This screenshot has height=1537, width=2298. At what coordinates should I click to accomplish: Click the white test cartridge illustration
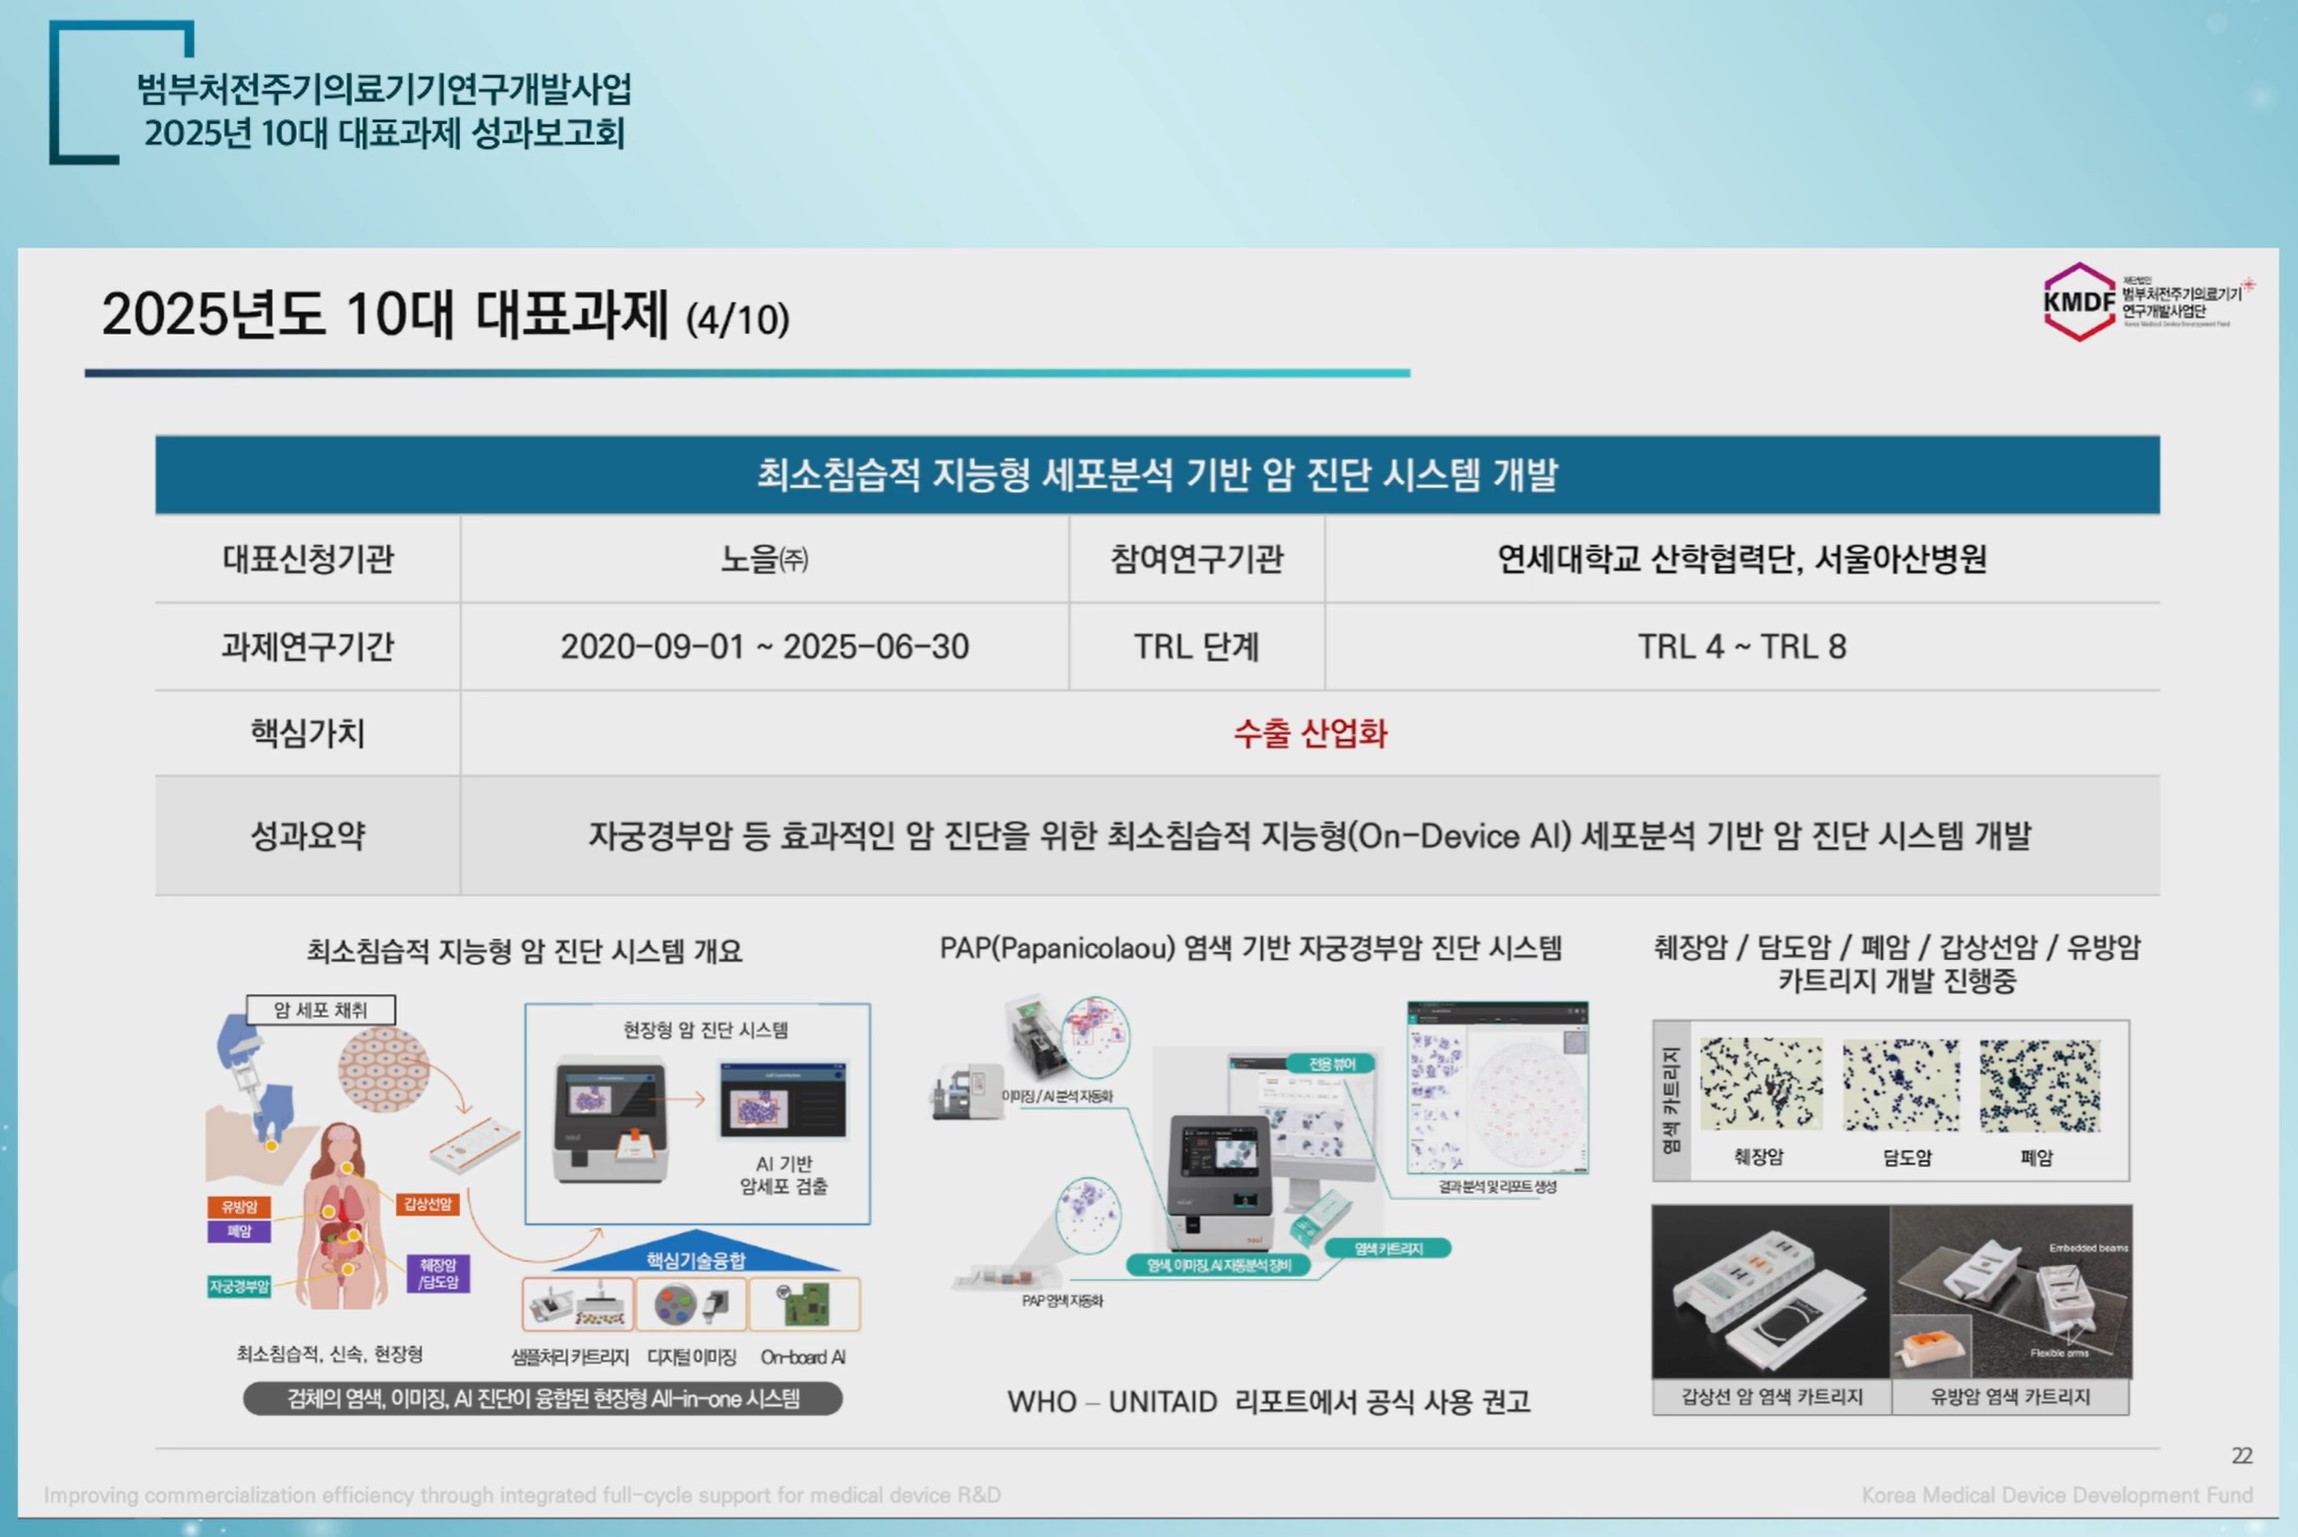point(475,1146)
